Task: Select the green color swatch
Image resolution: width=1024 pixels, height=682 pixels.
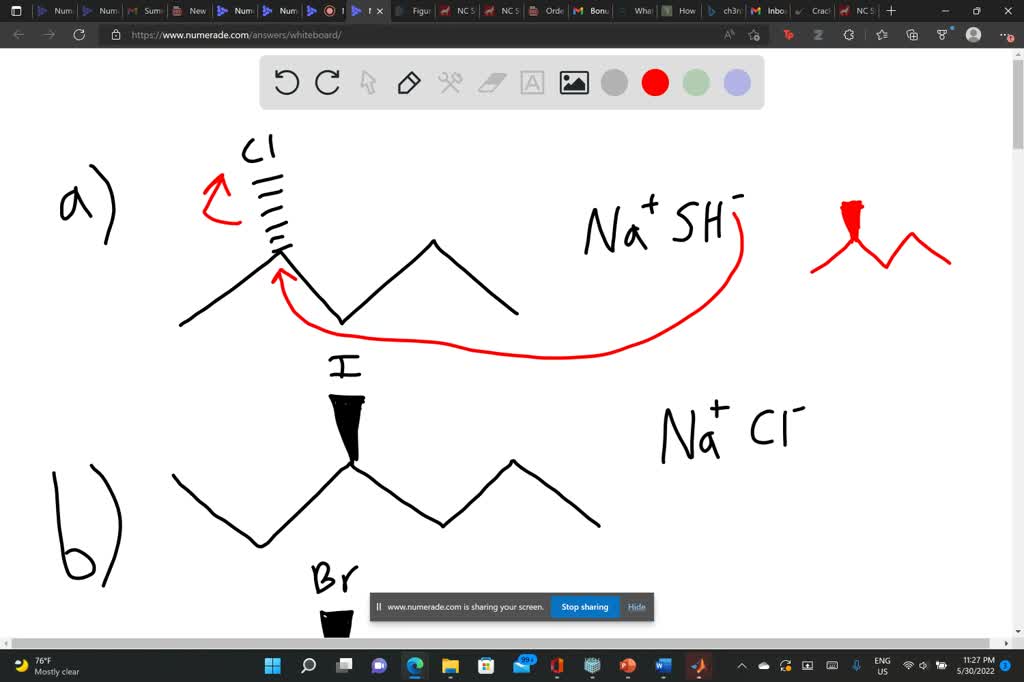Action: pos(695,83)
